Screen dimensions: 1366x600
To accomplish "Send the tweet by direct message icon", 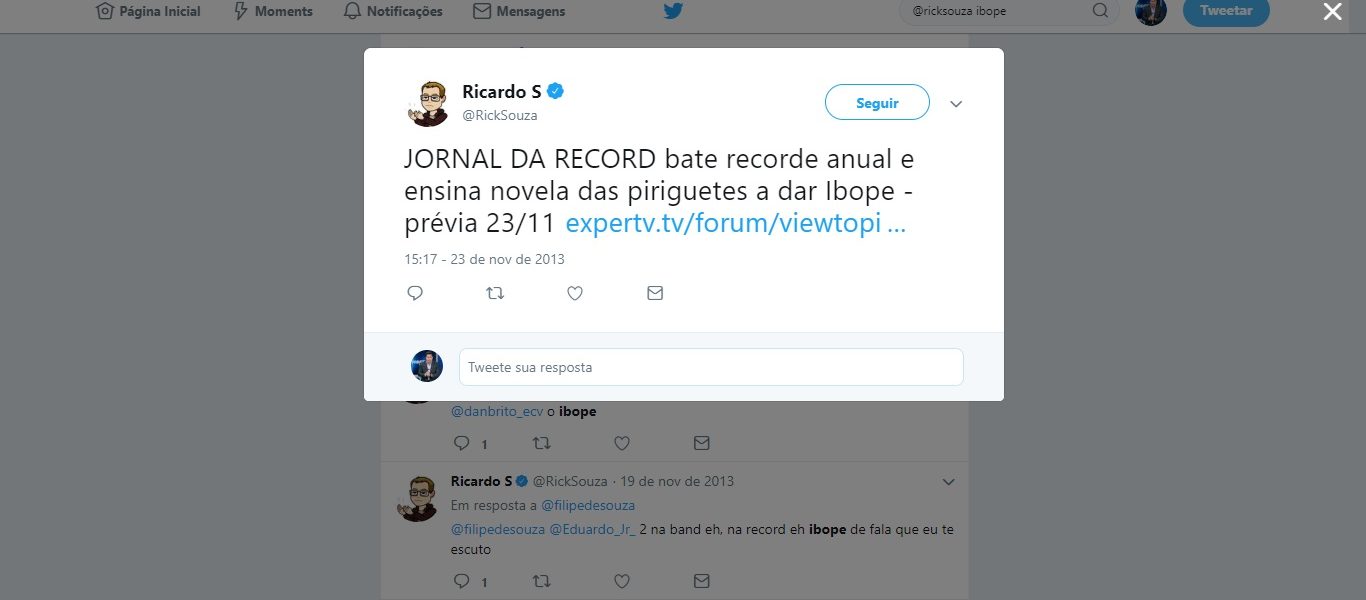I will (x=655, y=293).
